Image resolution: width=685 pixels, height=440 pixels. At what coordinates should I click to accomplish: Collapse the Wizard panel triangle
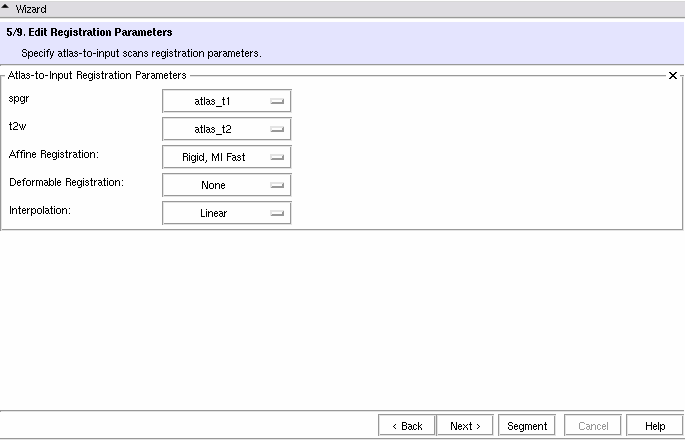(x=7, y=8)
